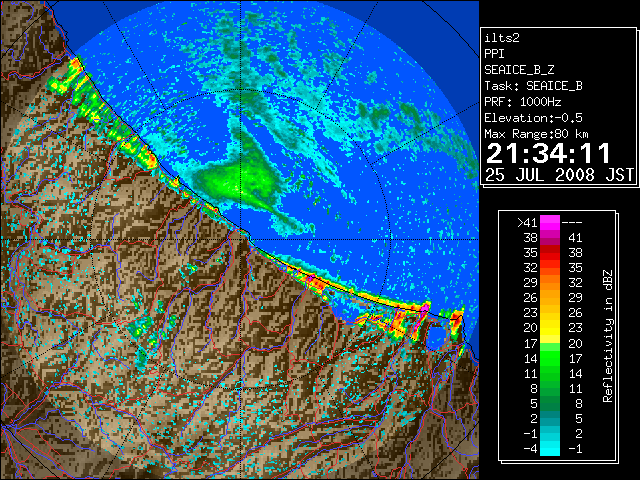Viewport: 640px width, 480px height.
Task: Click the 'PRF: 1000Hz' line
Action: [523, 102]
